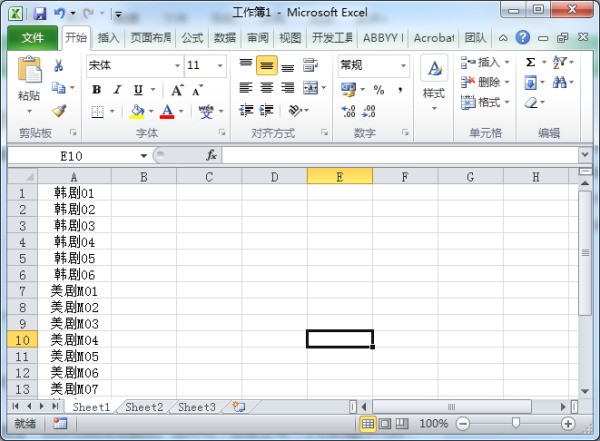Screen dimensions: 600x441
Task: Click the percent style button
Action: point(379,90)
